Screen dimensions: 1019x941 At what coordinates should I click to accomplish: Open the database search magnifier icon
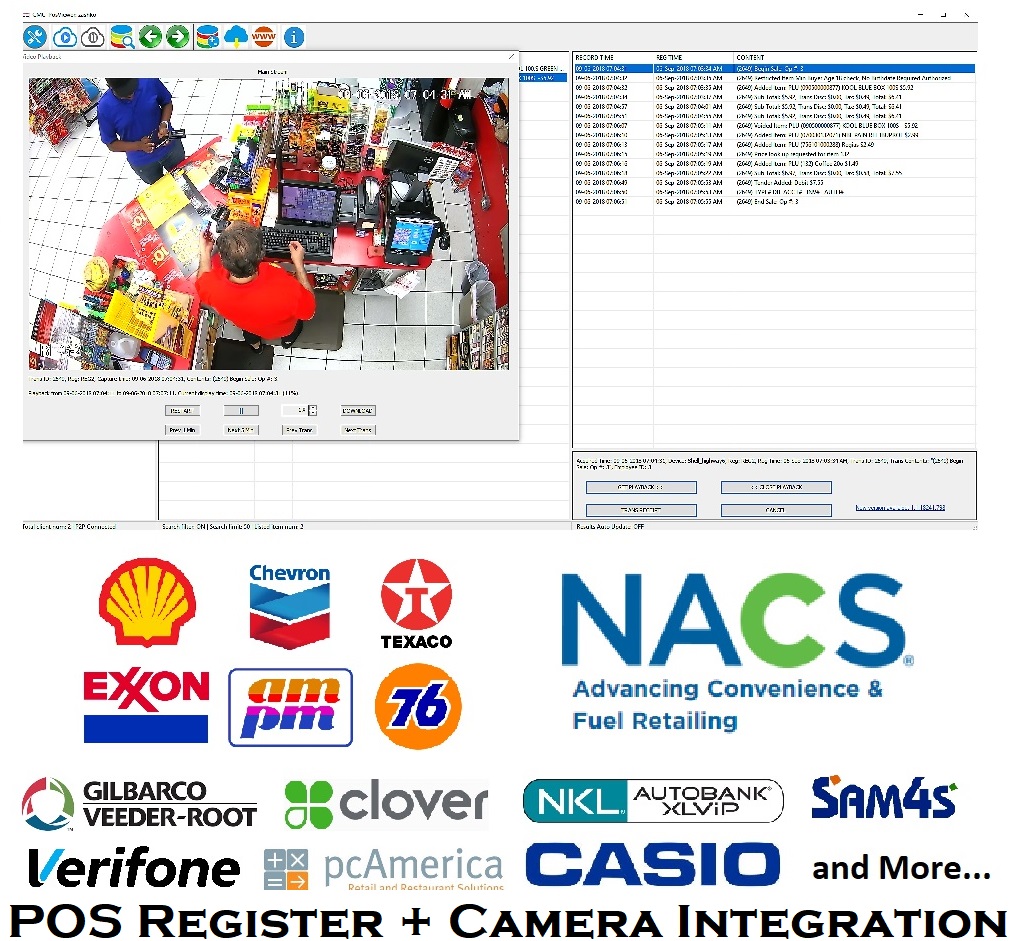(122, 37)
